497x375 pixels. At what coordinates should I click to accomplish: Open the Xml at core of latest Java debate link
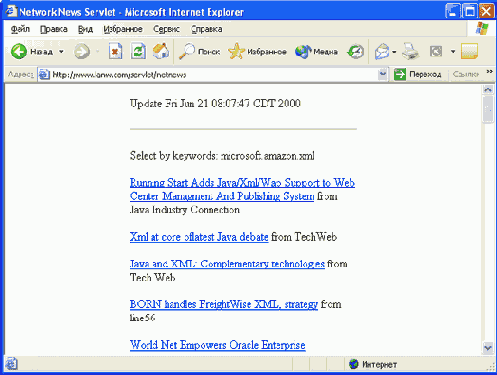point(199,237)
